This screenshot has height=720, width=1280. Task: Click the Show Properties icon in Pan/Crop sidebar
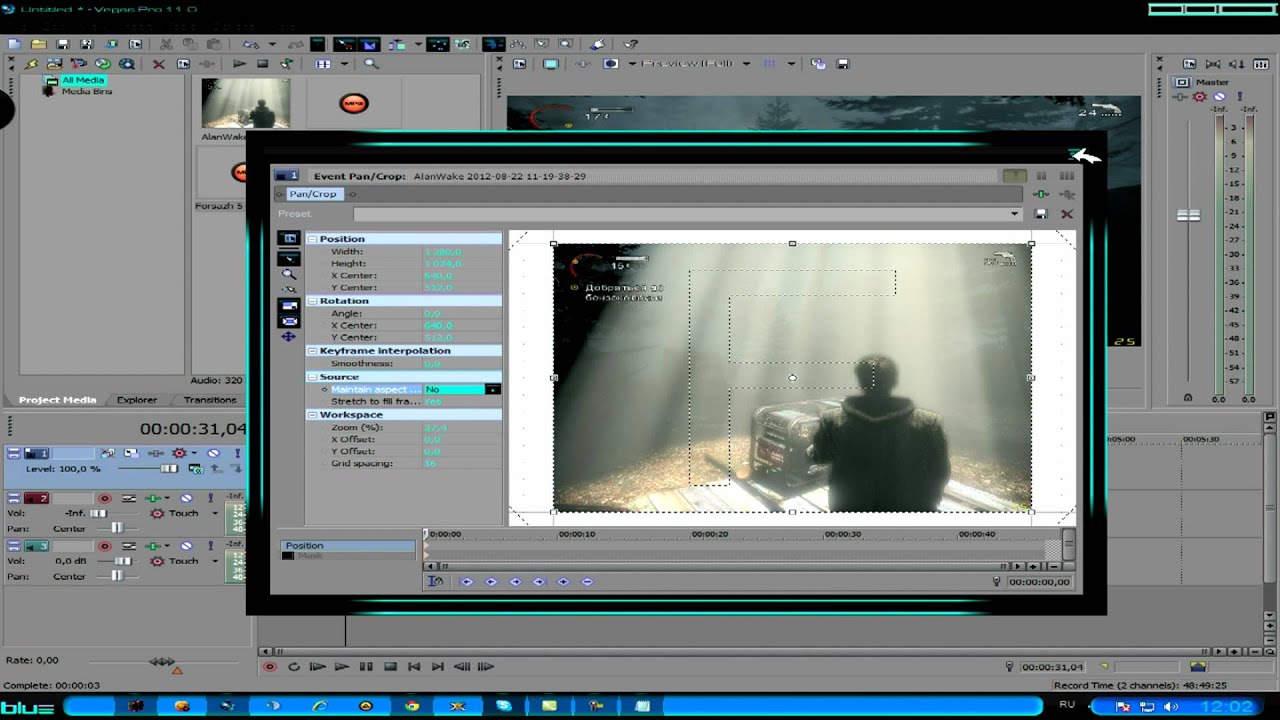coord(289,238)
